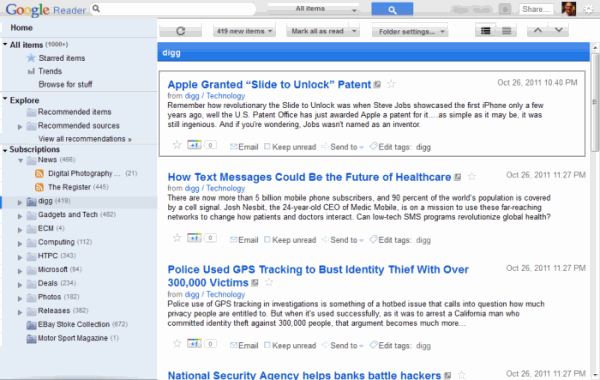Expand Gadgets and Tech folder
This screenshot has width=600, height=380.
(x=20, y=216)
